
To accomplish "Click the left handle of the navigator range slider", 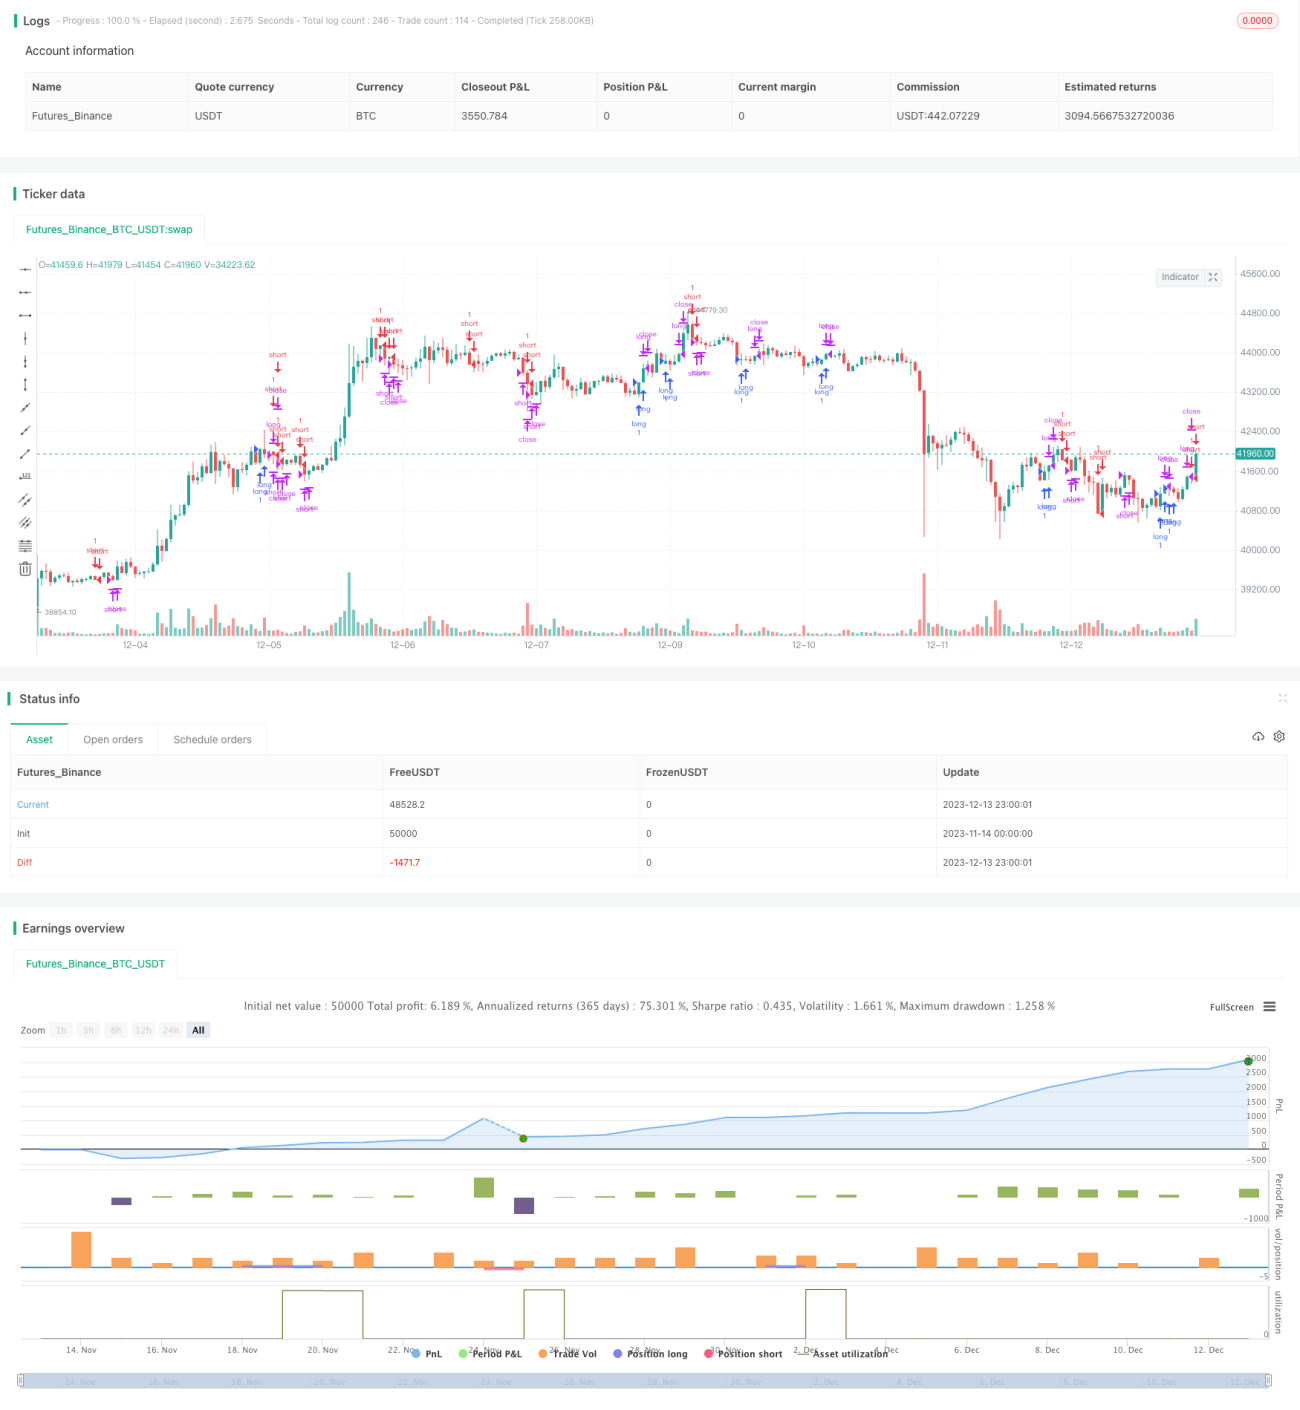I will [x=21, y=1381].
